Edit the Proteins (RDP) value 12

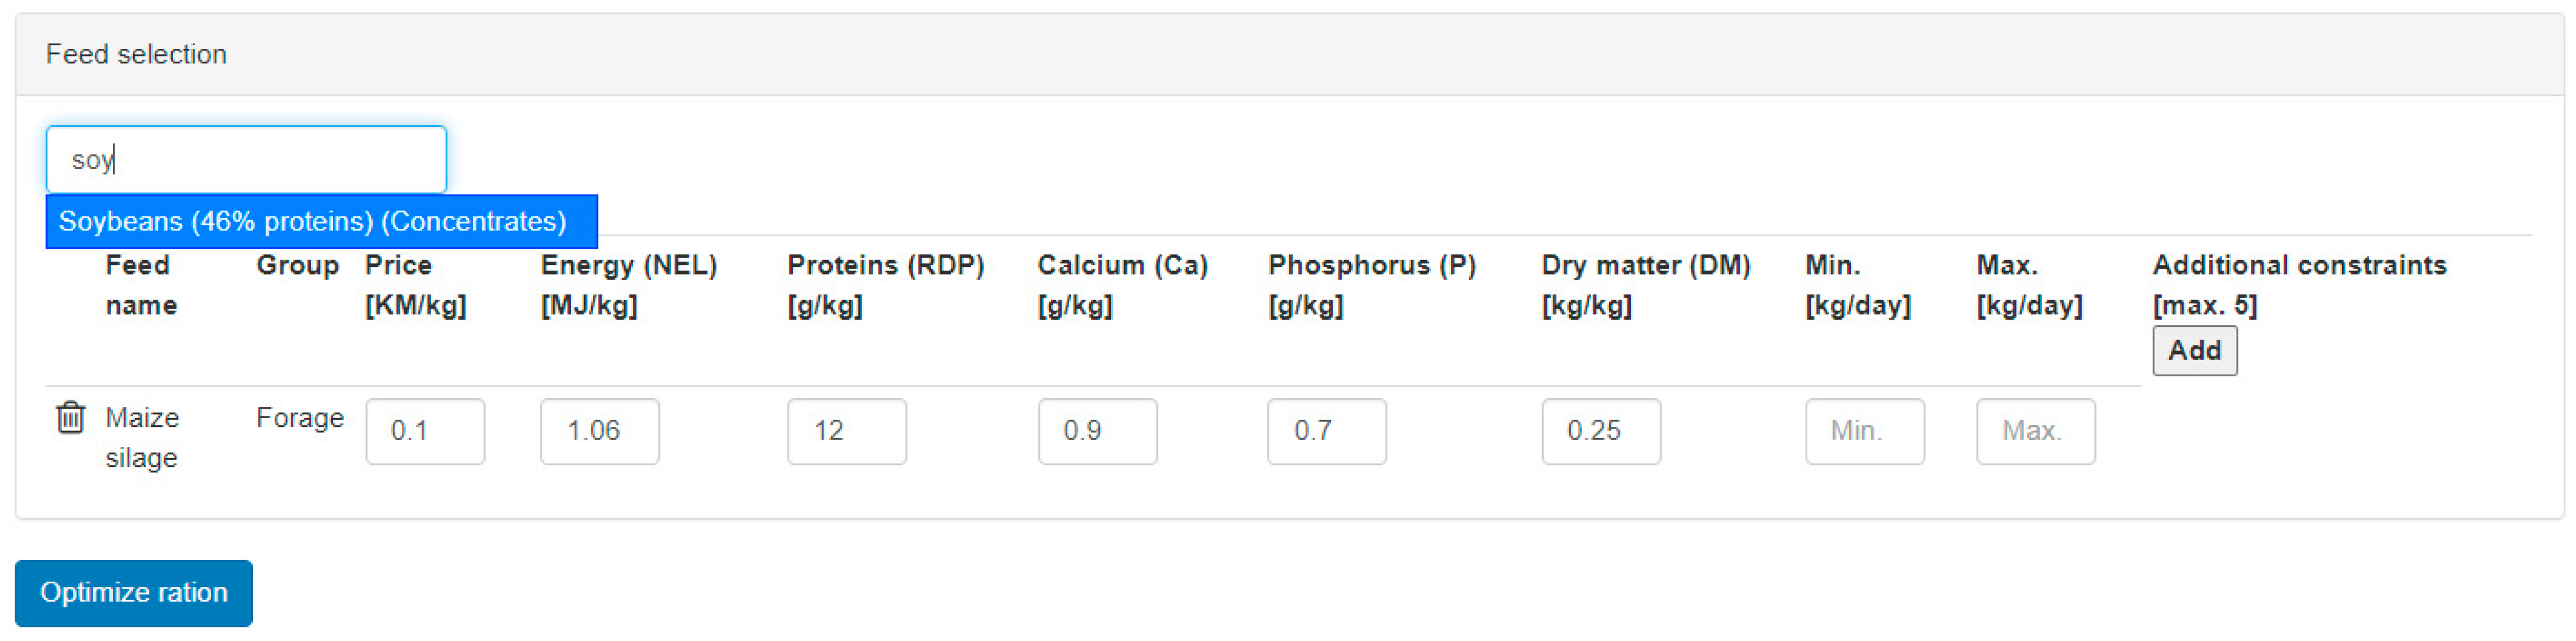coord(846,431)
